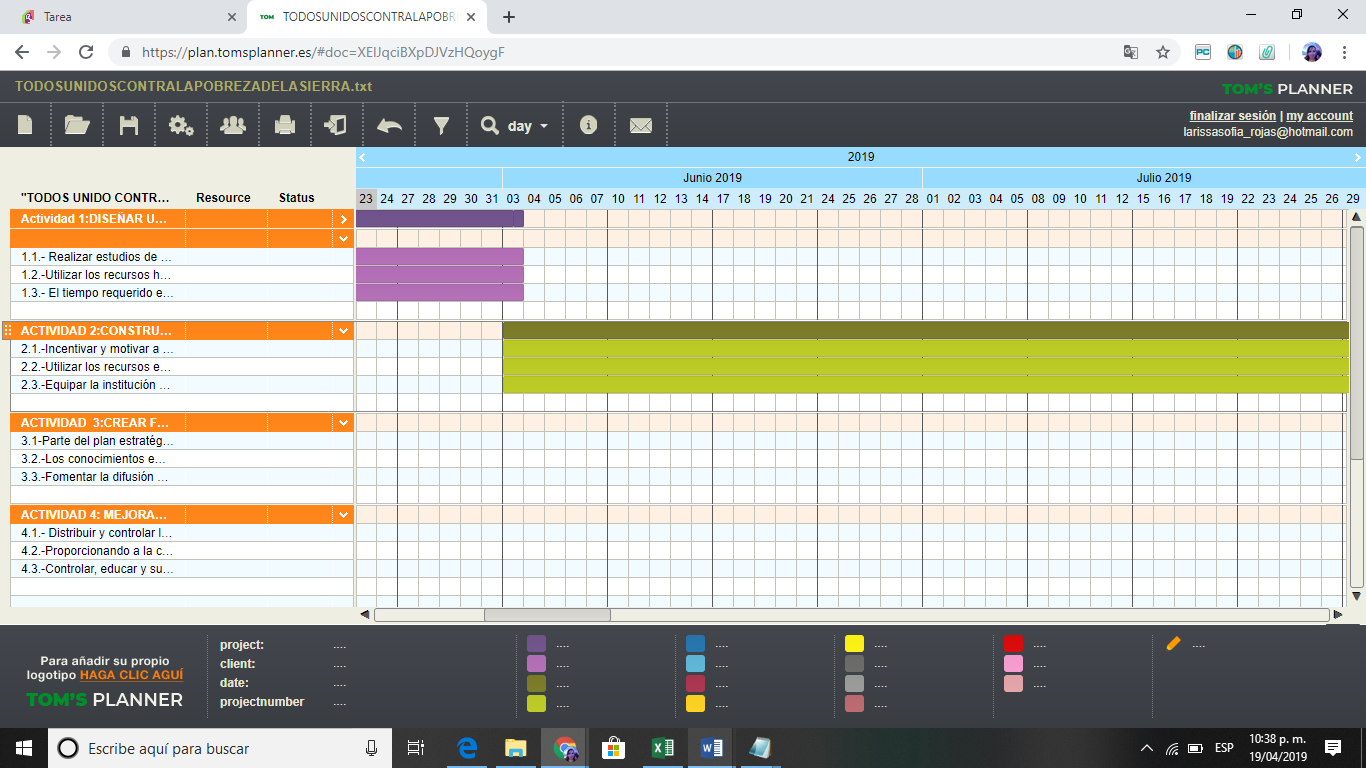Expand the collapsed Actividad 1 group
1366x768 pixels.
tap(344, 219)
